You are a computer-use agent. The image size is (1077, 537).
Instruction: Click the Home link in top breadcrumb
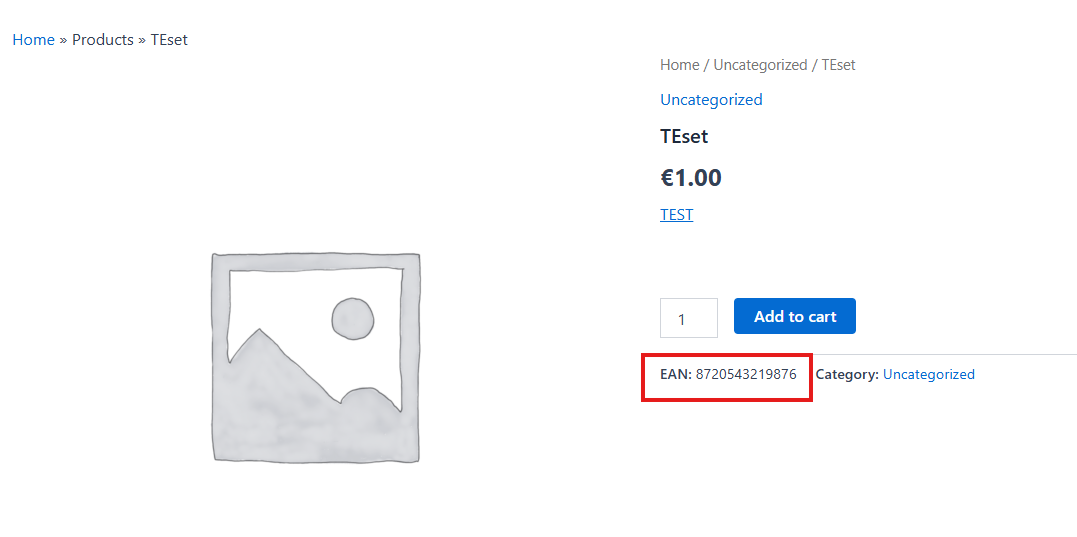34,40
